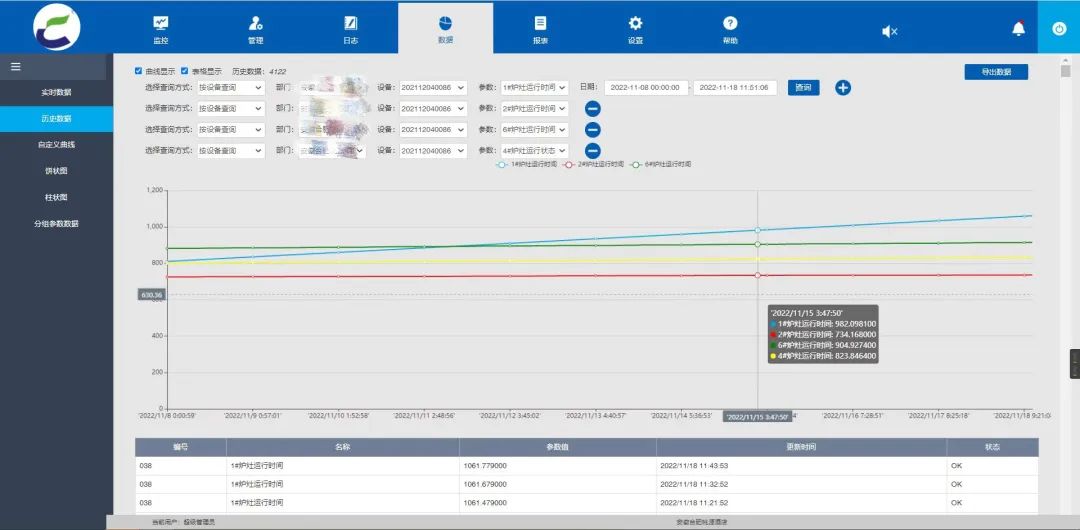Open 自定义曲线 in the sidebar

(56, 145)
